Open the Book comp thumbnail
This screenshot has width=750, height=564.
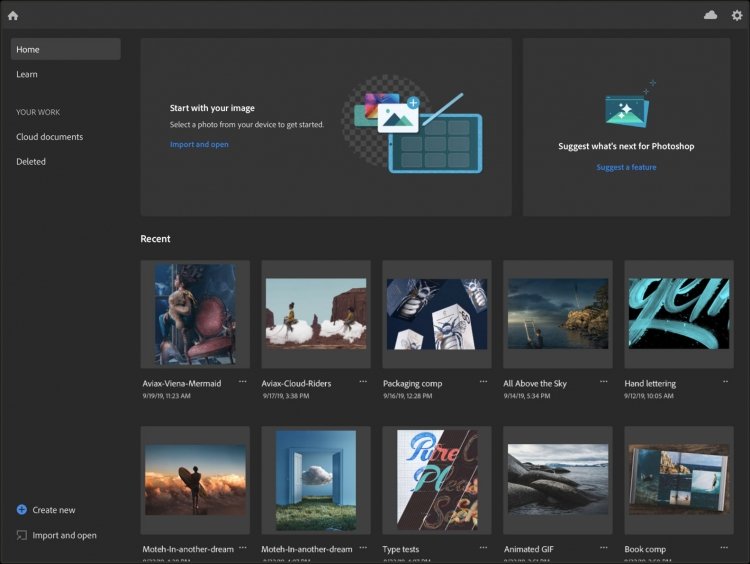coord(679,480)
